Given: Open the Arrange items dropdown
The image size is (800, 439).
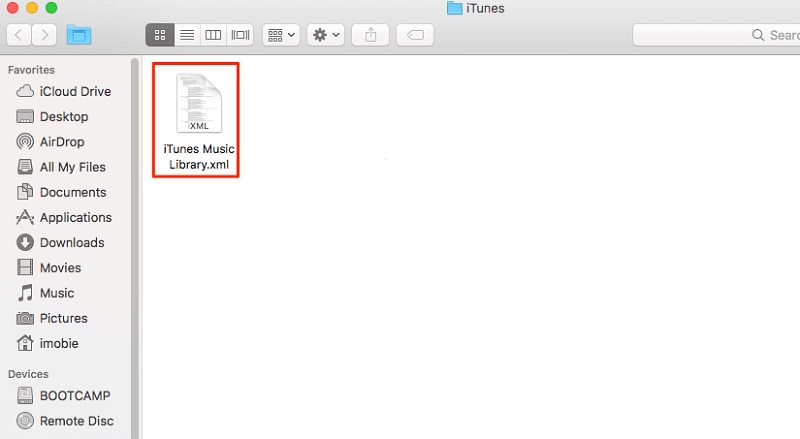Looking at the screenshot, I should [x=281, y=35].
